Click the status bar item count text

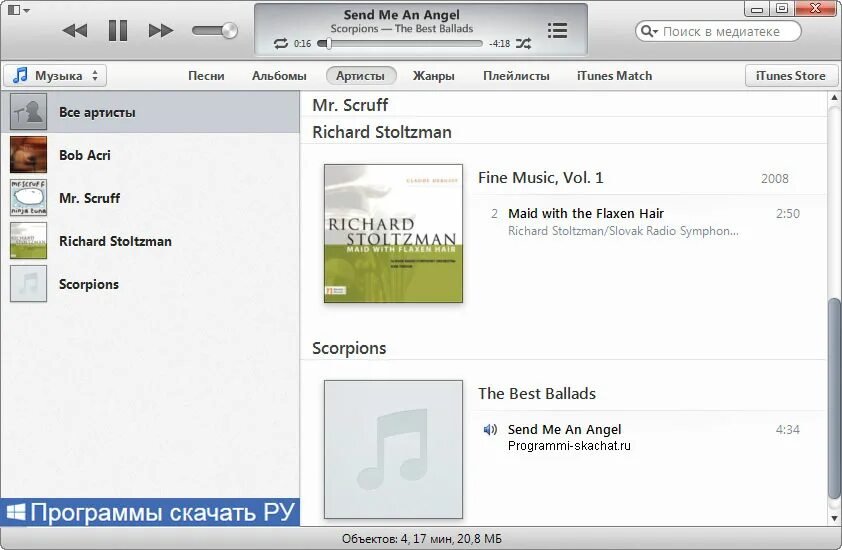coord(422,538)
